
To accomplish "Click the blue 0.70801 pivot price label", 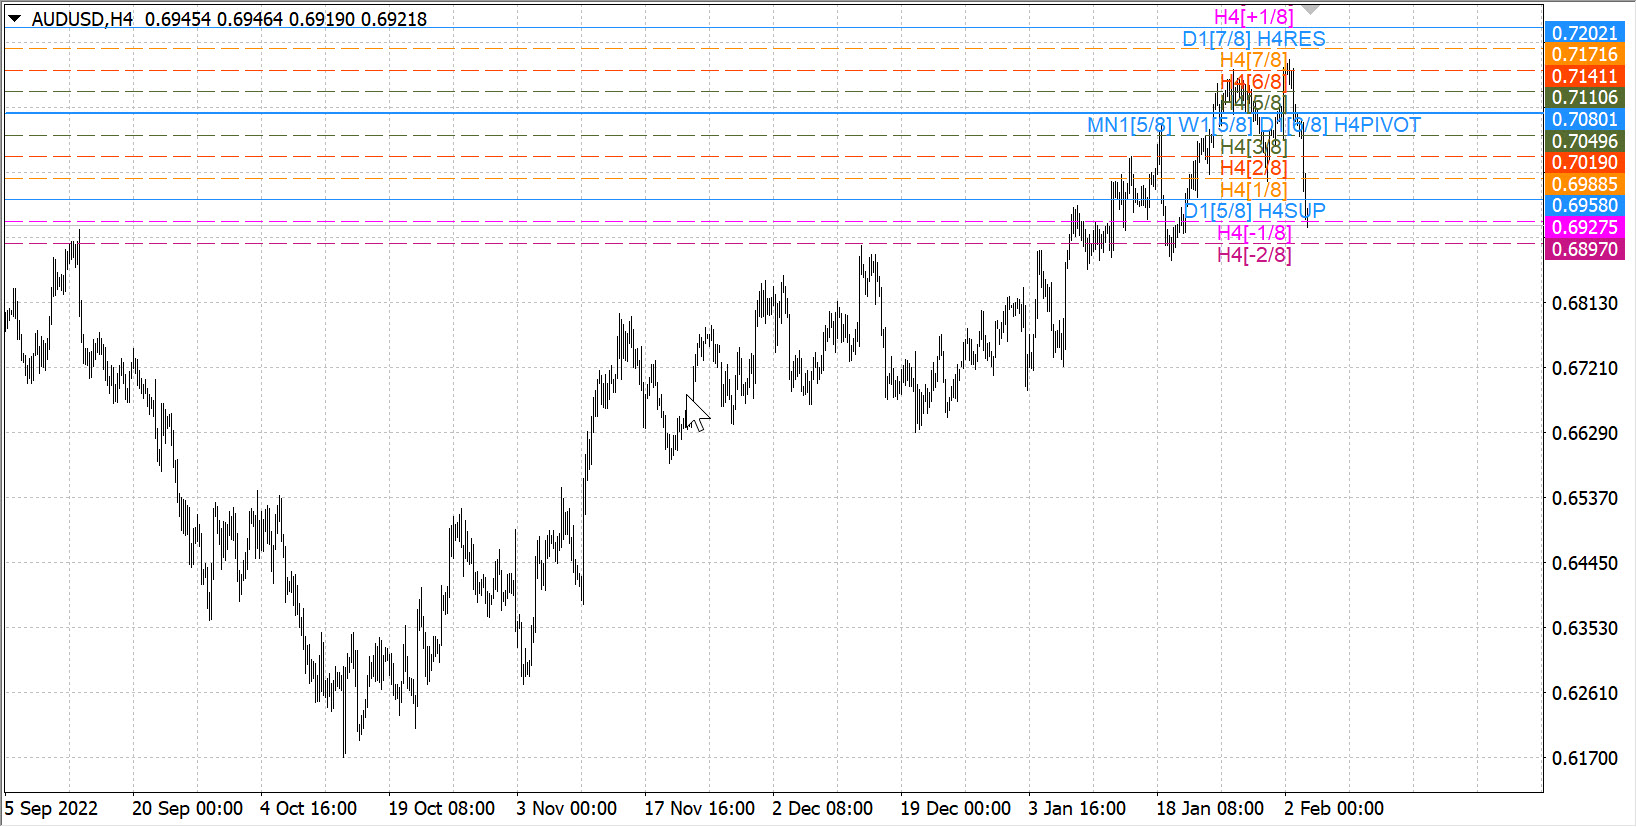I will click(1585, 120).
